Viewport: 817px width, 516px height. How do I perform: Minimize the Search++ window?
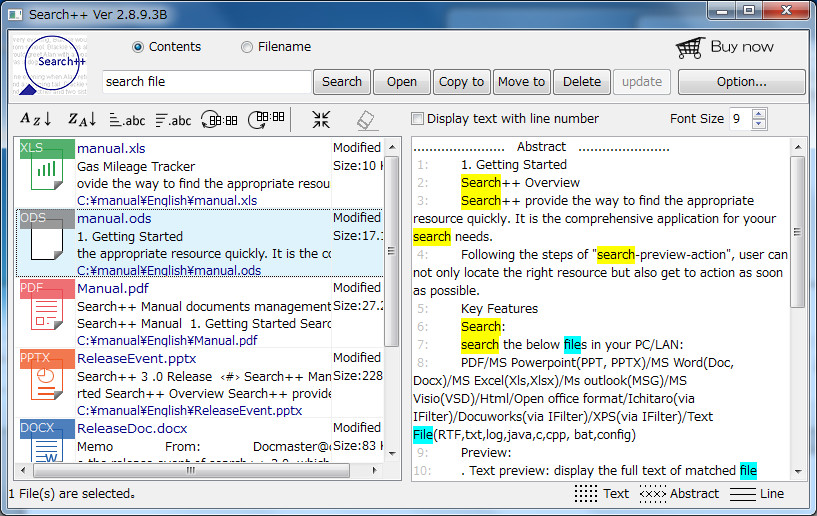(x=722, y=11)
